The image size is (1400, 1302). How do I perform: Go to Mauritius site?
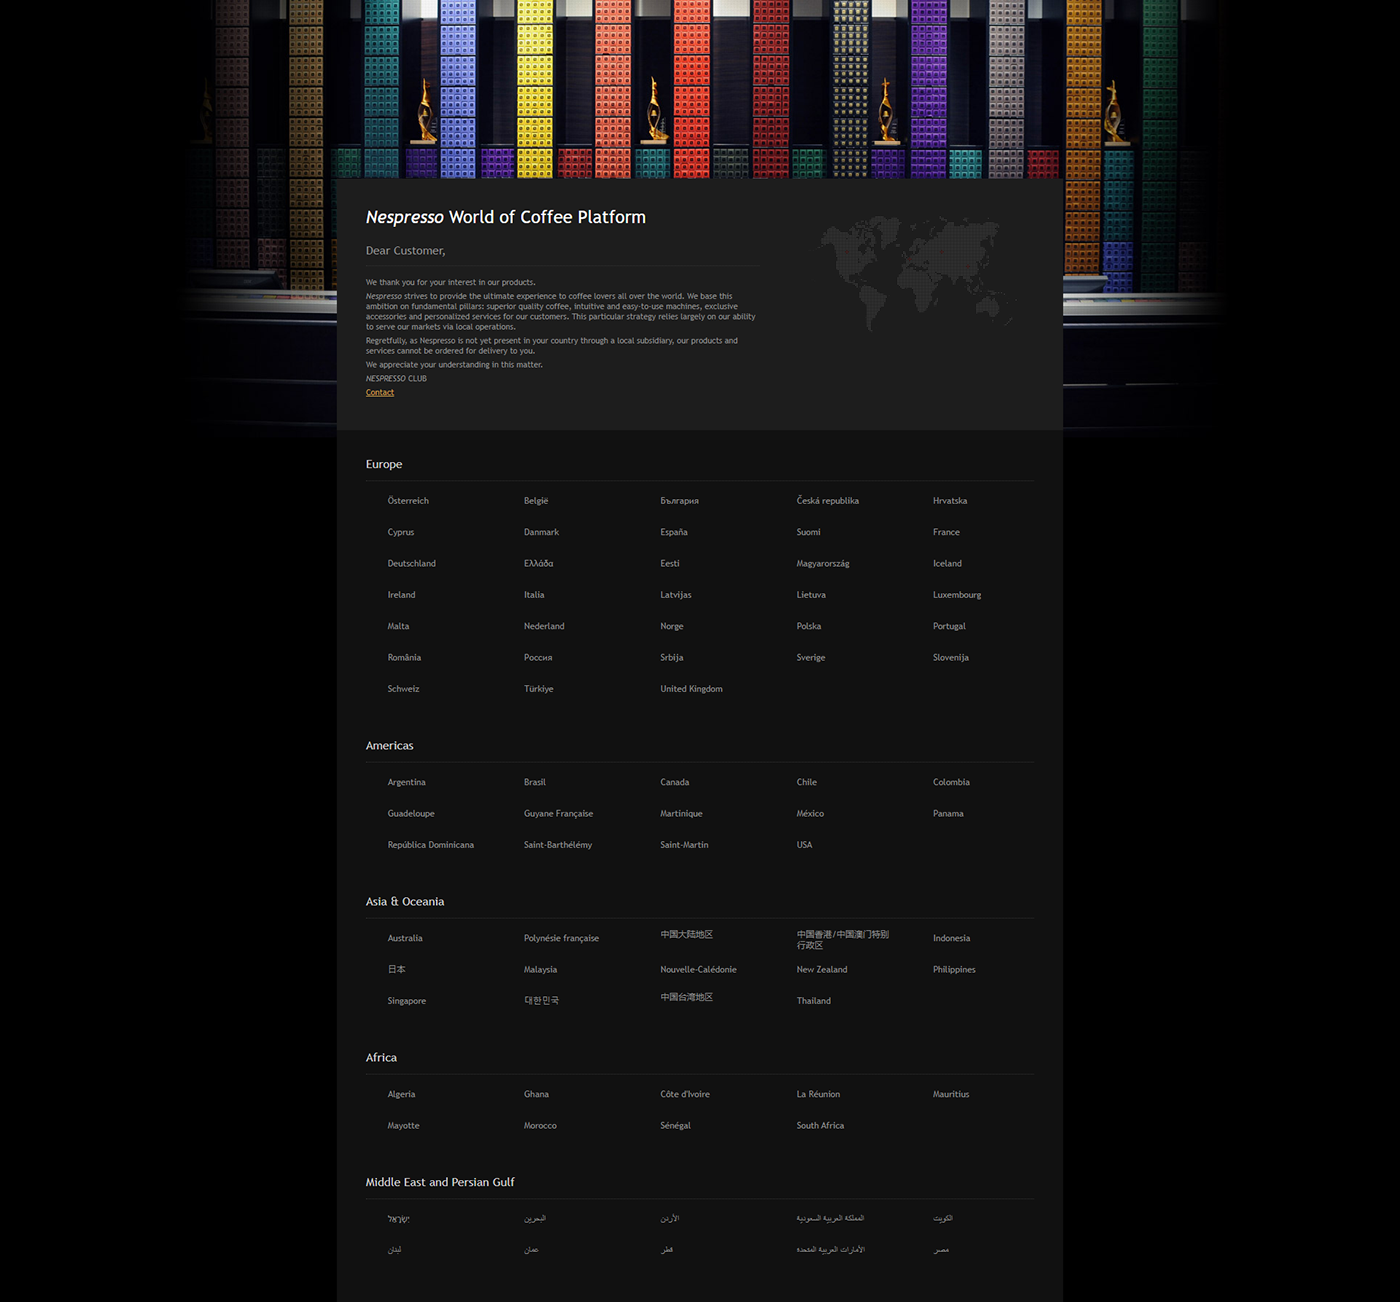951,1095
